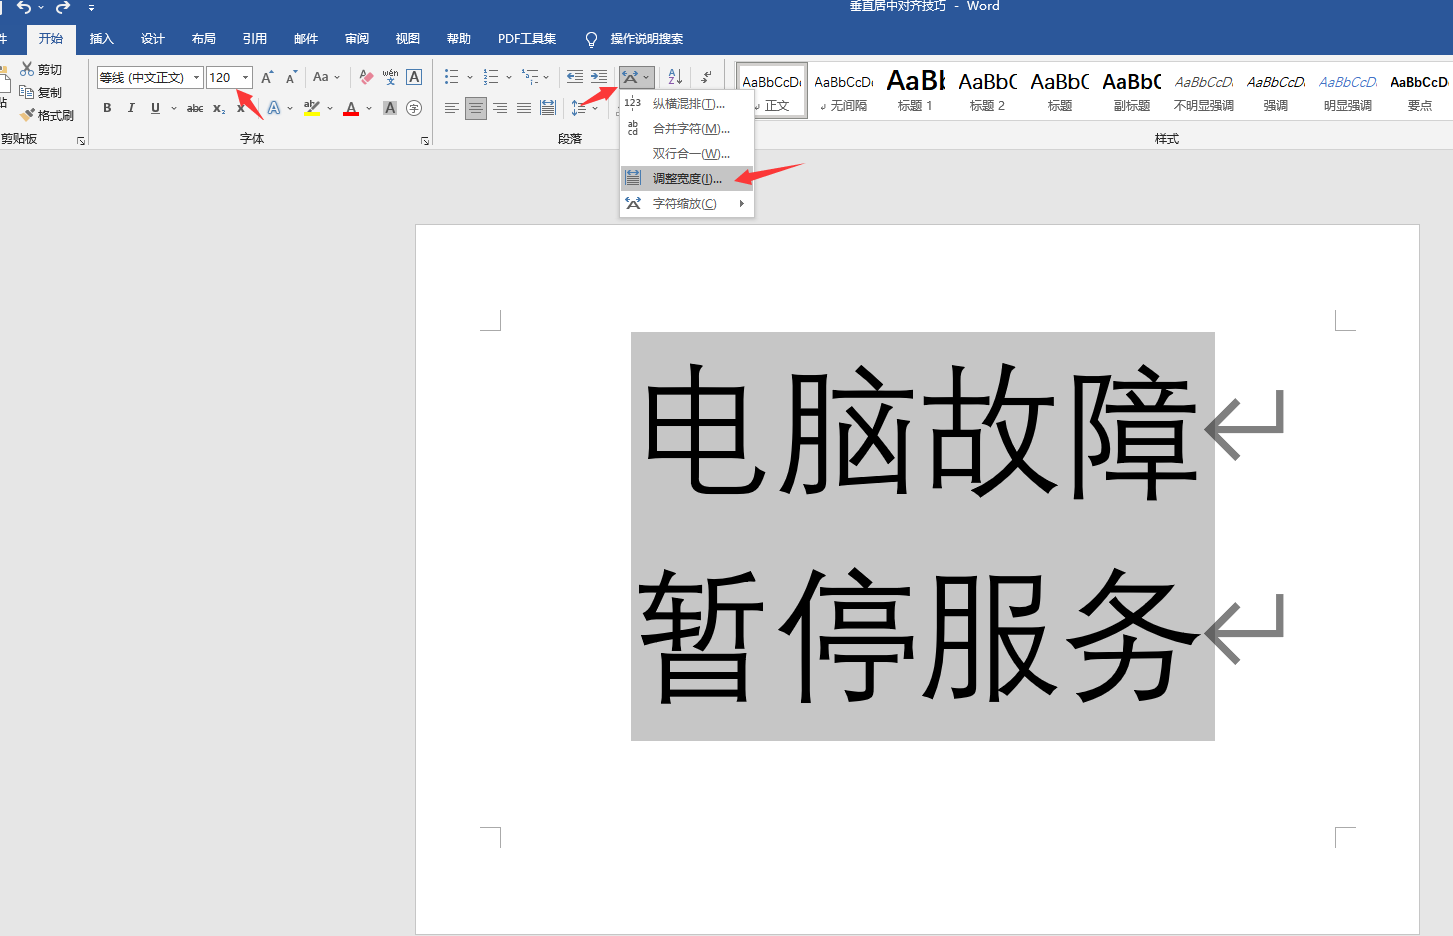Click the lightbulb Tell Me icon
The width and height of the screenshot is (1453, 936).
(591, 39)
